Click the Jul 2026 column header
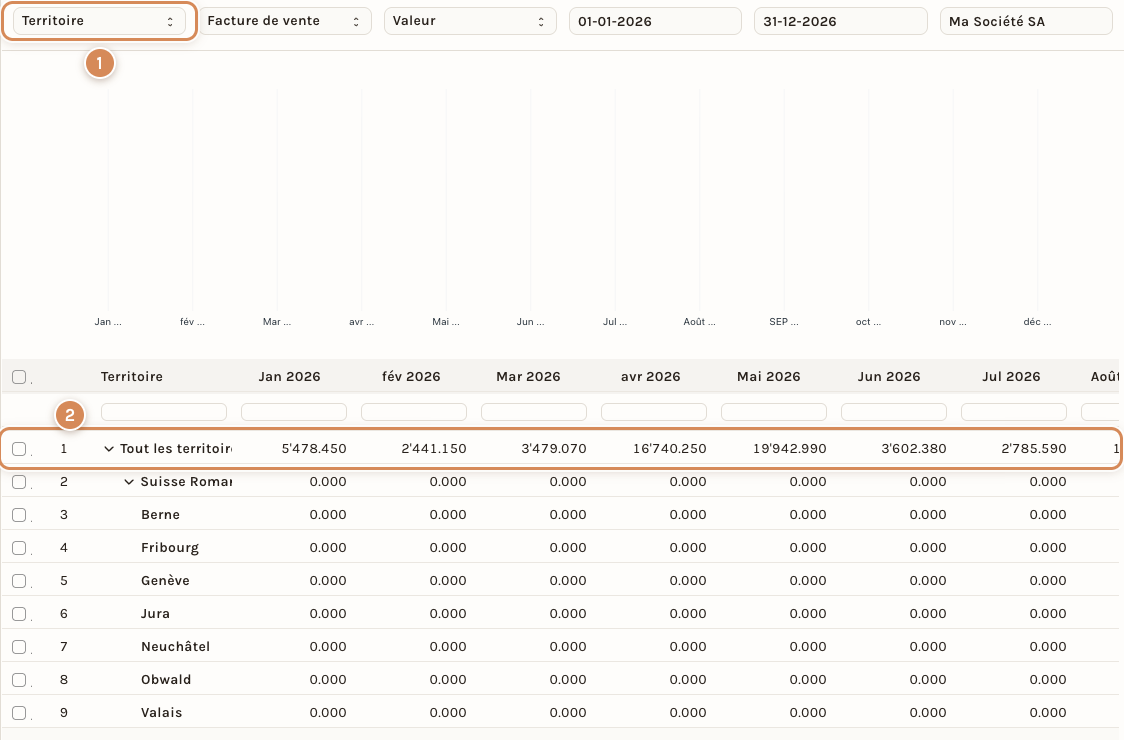1124x740 pixels. tap(1011, 376)
